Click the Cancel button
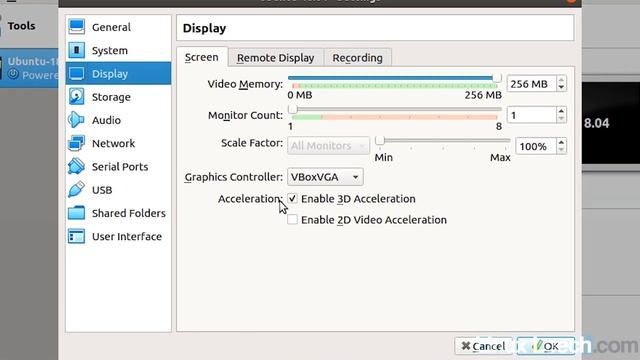Image resolution: width=640 pixels, height=360 pixels. pos(484,346)
